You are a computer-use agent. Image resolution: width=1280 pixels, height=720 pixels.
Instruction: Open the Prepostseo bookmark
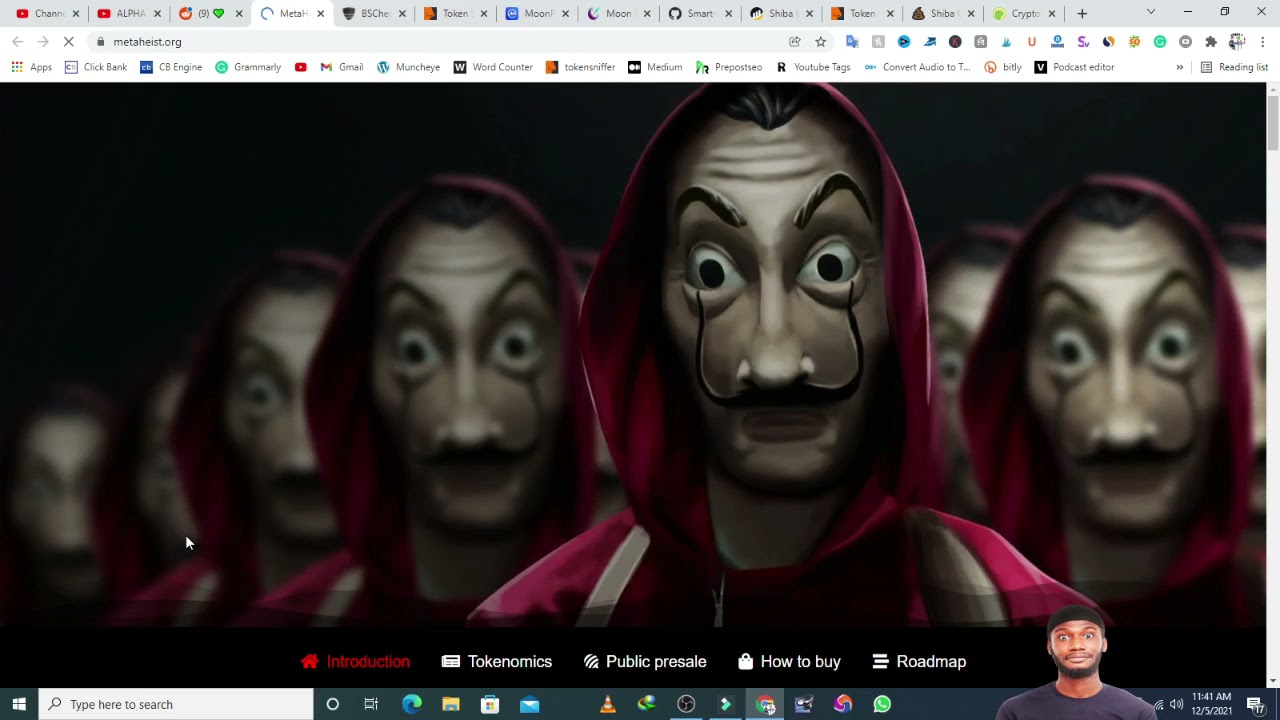[729, 67]
